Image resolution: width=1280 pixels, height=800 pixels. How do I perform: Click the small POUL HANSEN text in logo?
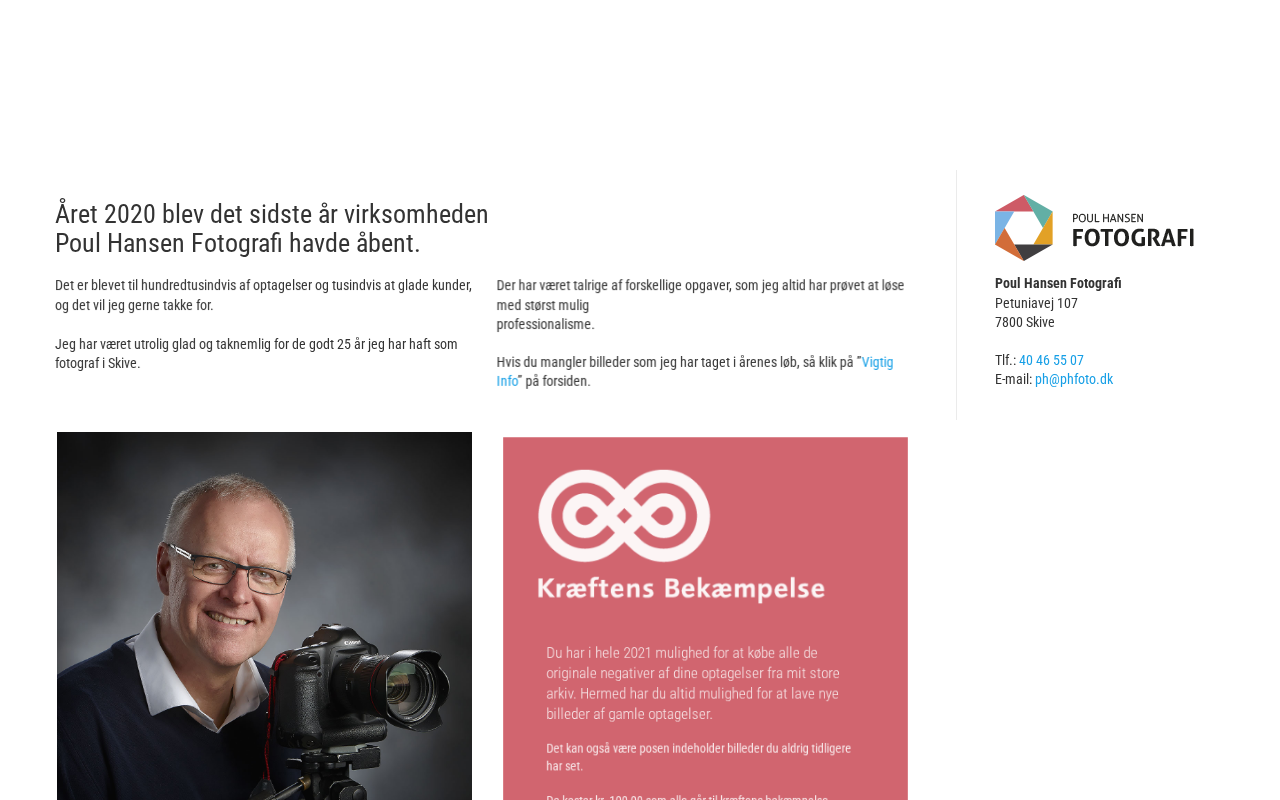pyautogui.click(x=1108, y=218)
